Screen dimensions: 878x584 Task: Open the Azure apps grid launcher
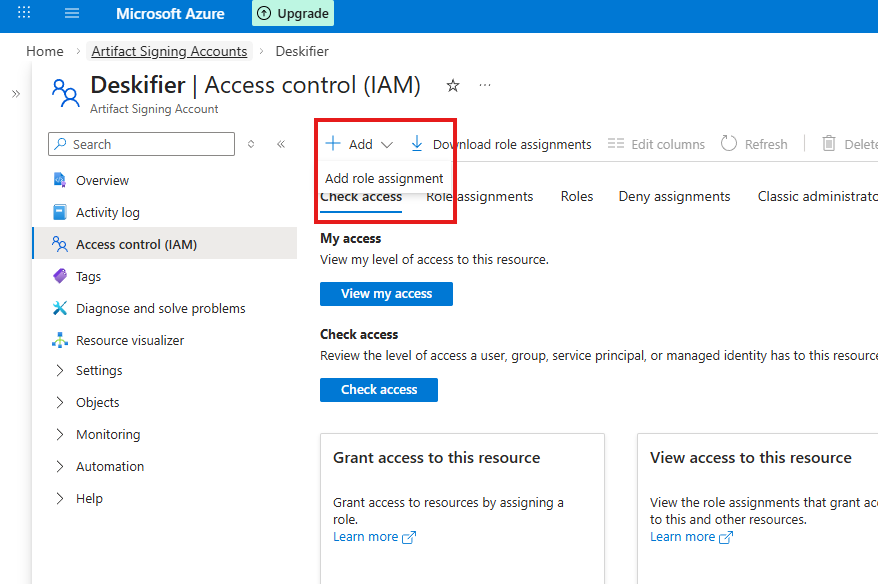click(x=24, y=12)
